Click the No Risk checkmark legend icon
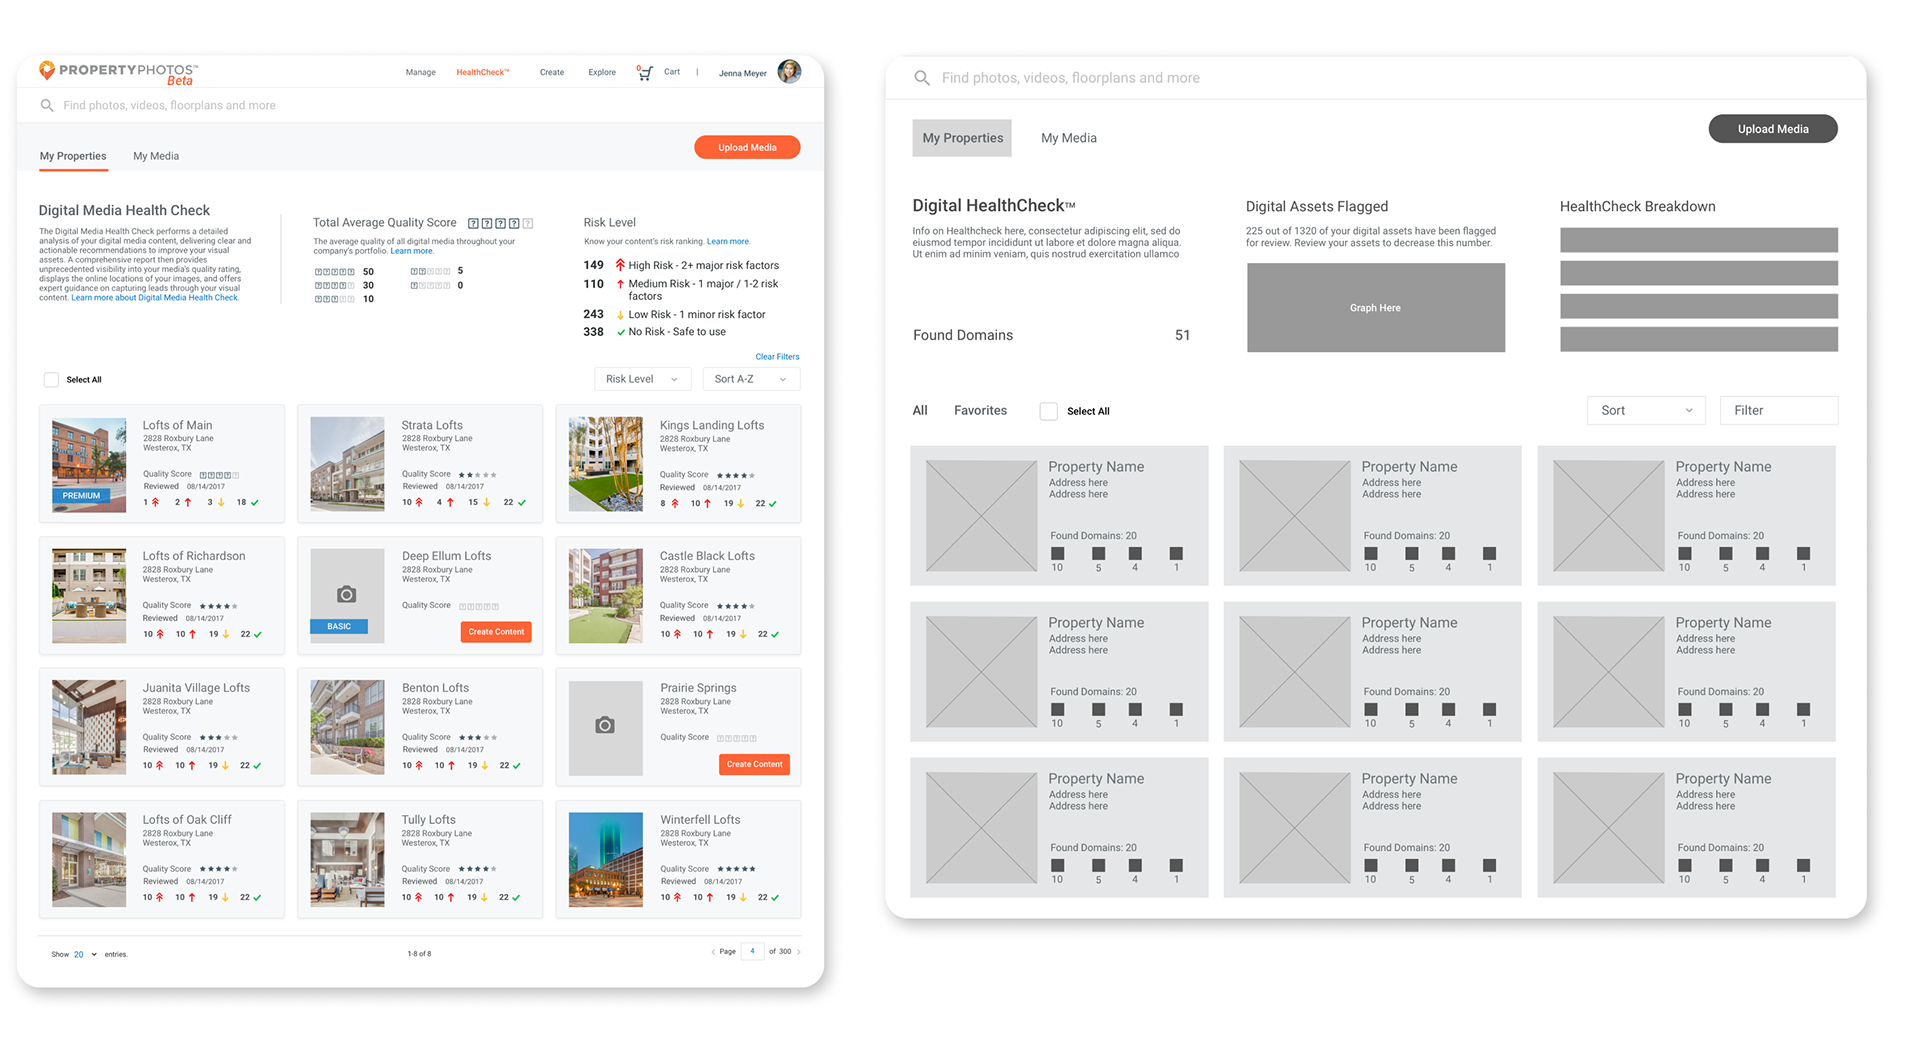Screen dimensions: 1920x1043 621,332
